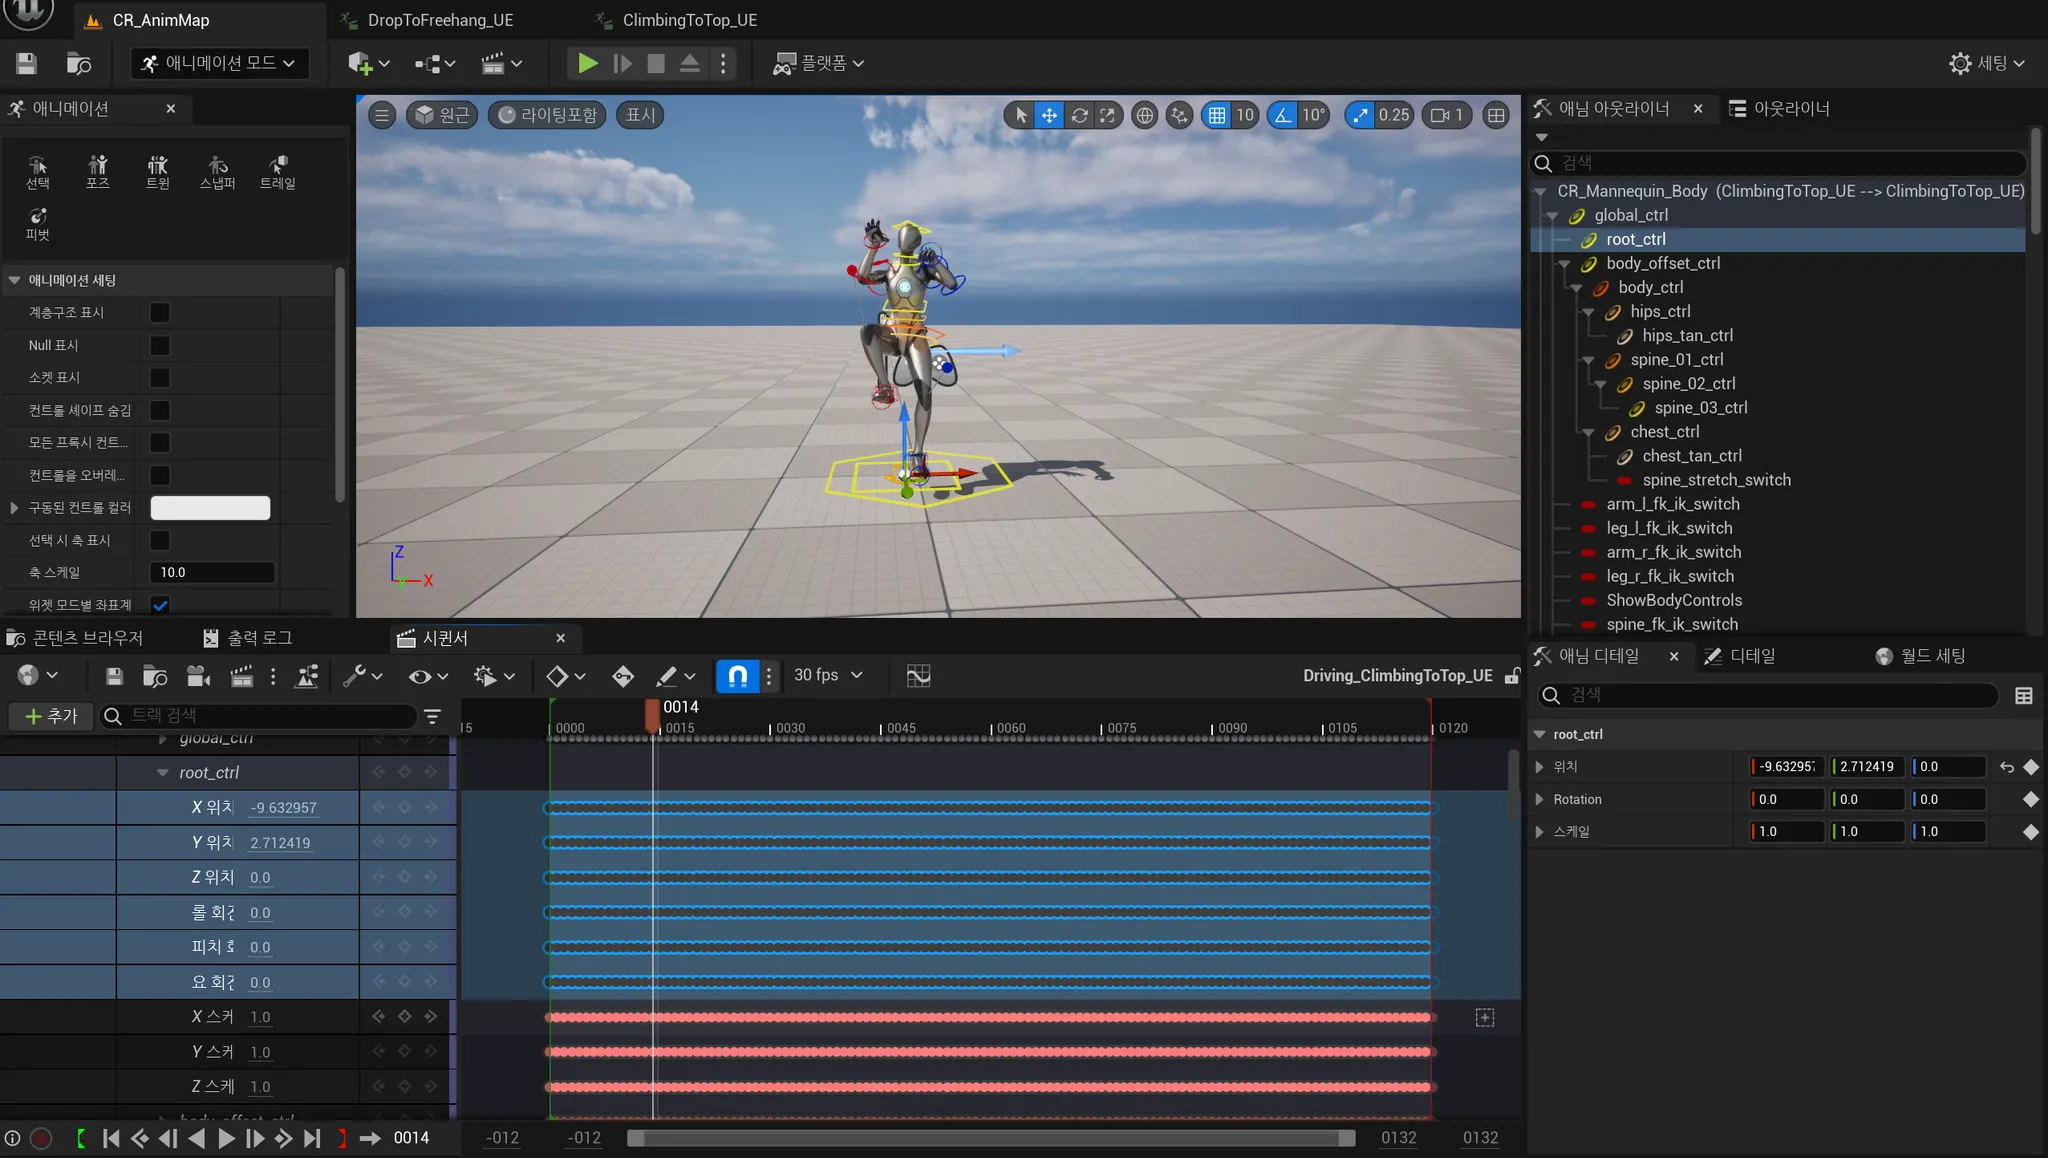
Task: Toggle grid snapping in viewport toolbar
Action: point(1217,115)
